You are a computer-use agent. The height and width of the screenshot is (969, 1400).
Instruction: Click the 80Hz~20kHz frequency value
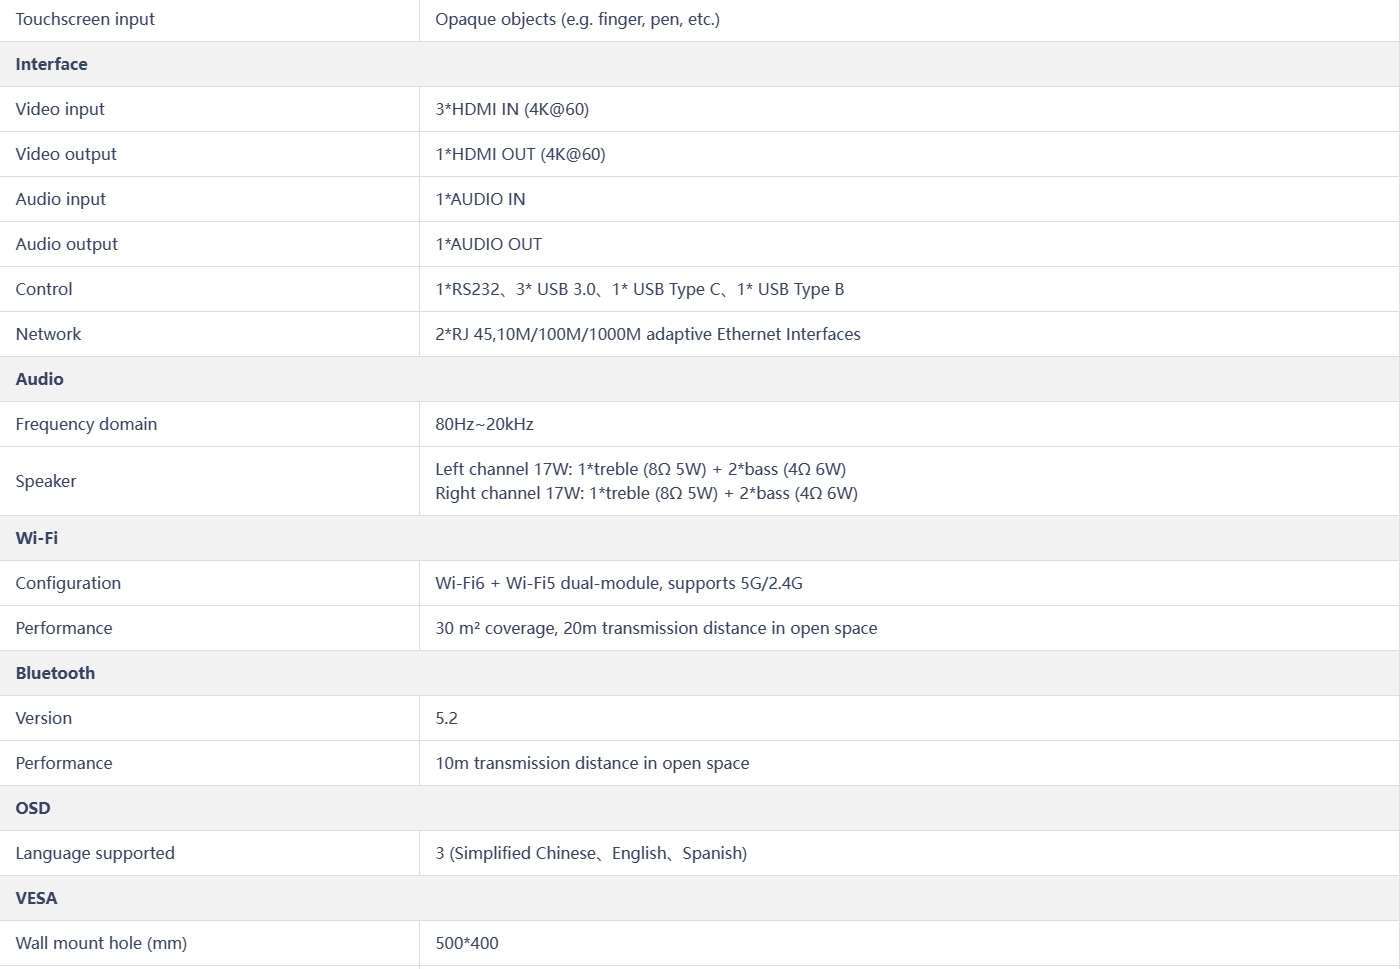(x=484, y=424)
